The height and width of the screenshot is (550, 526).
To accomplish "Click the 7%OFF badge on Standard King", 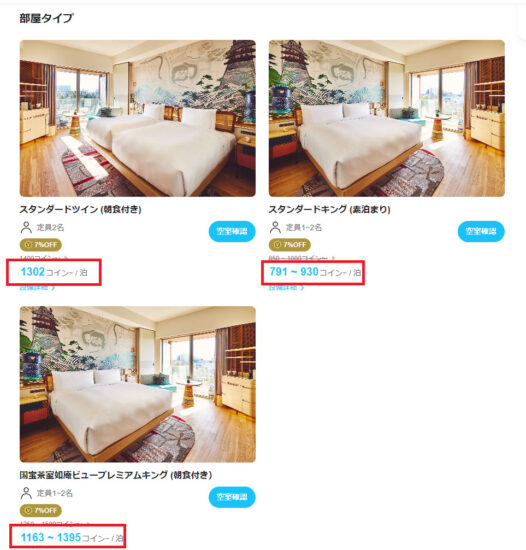I will (x=290, y=244).
